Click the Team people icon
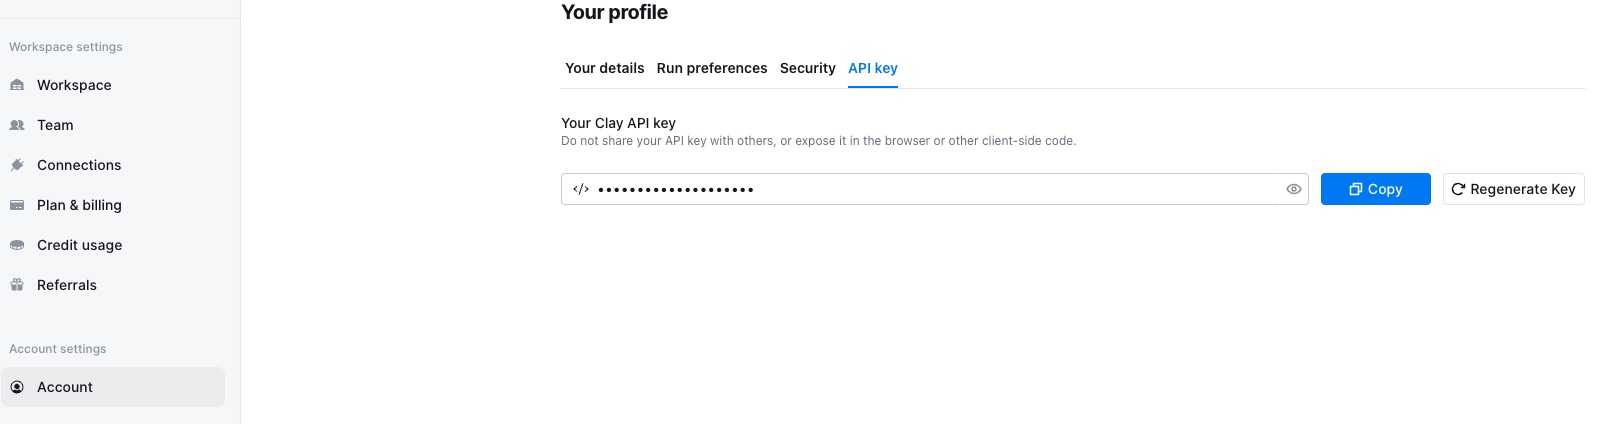Viewport: 1613px width, 424px height. coord(17,125)
